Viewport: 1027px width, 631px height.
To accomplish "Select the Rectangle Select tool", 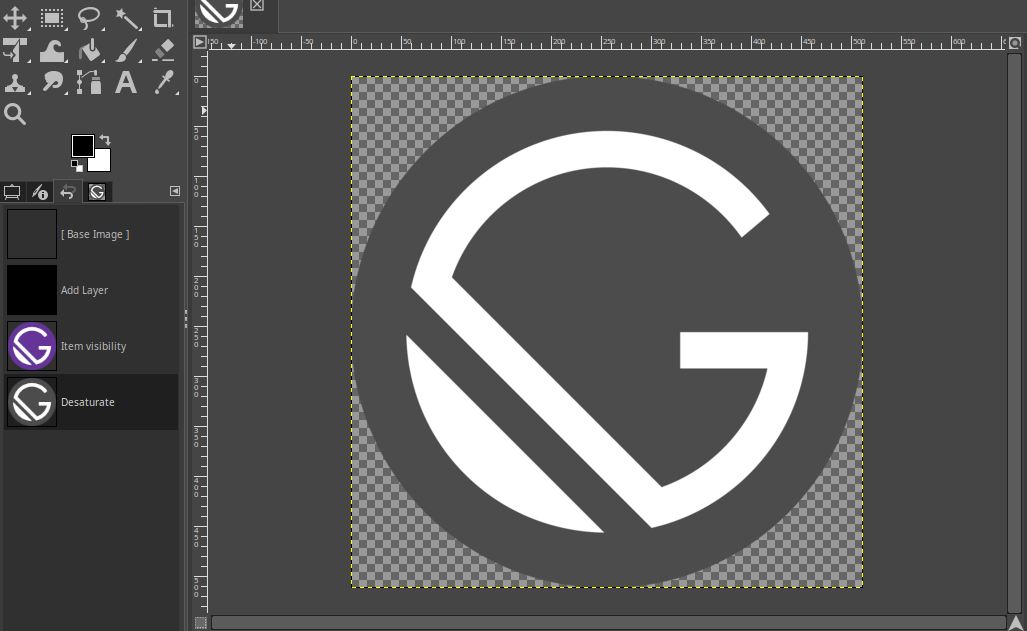I will coord(52,18).
